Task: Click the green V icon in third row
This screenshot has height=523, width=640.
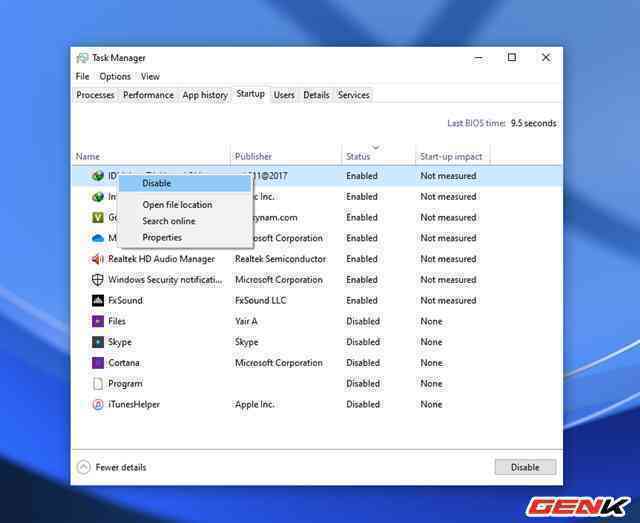Action: point(98,218)
